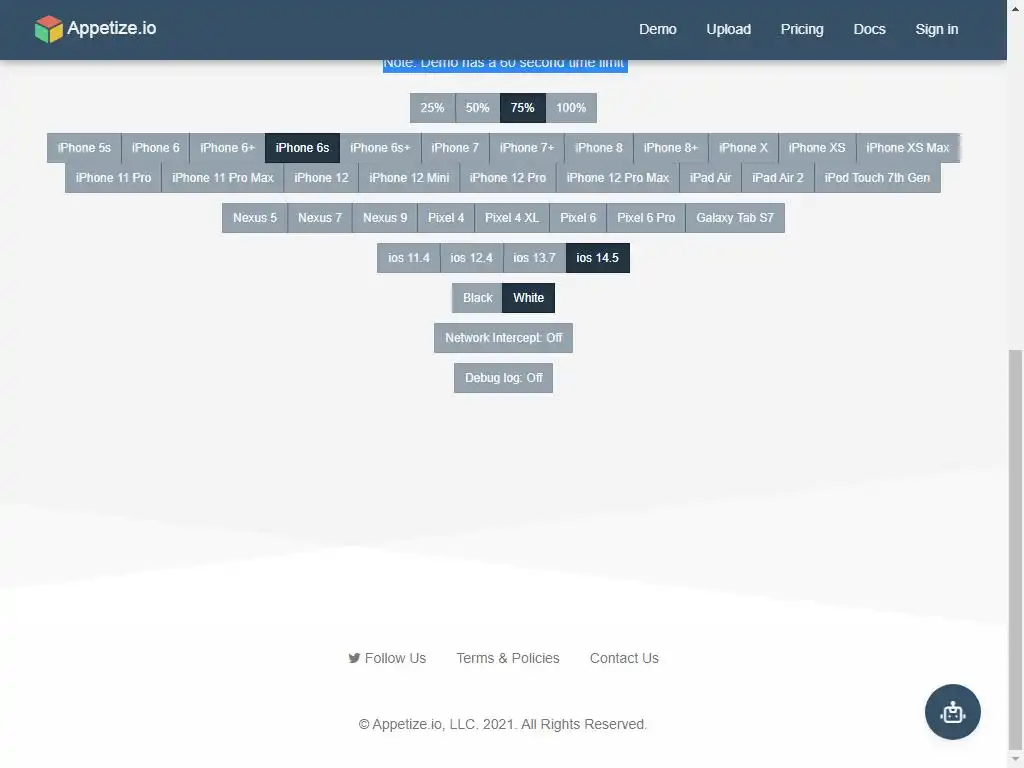Click the Appetize.io copyright text

click(503, 724)
